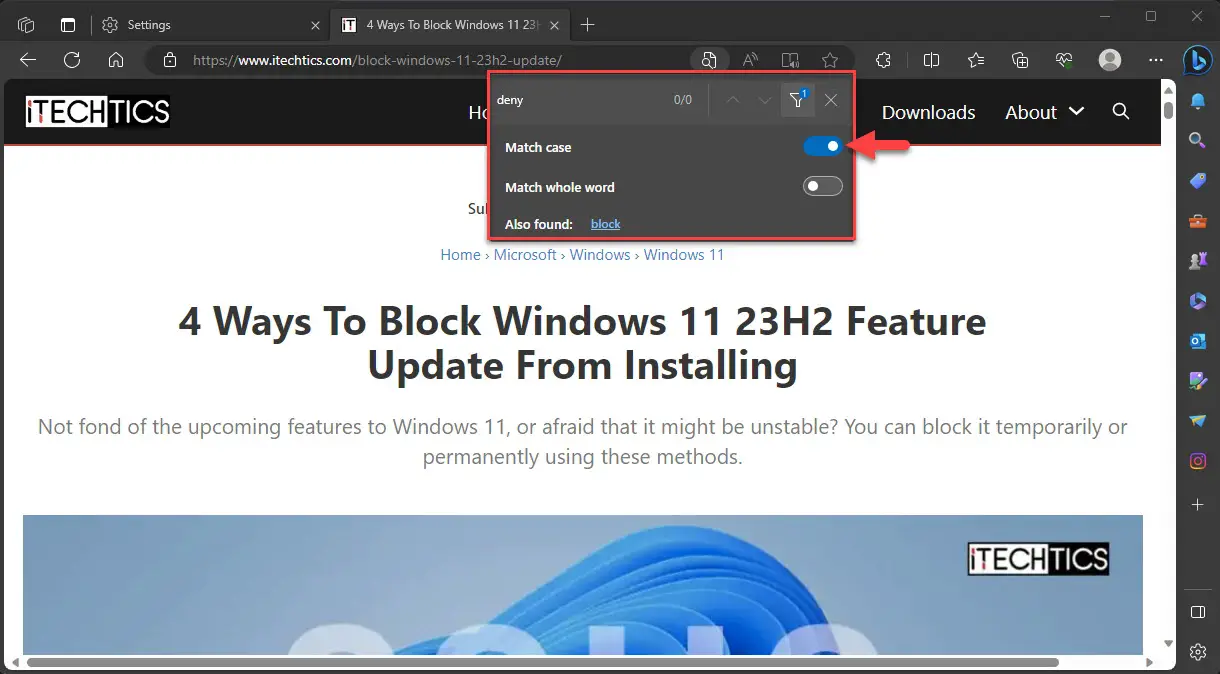Open the tab actions menu icon
Viewport: 1220px width, 674px height.
[68, 25]
